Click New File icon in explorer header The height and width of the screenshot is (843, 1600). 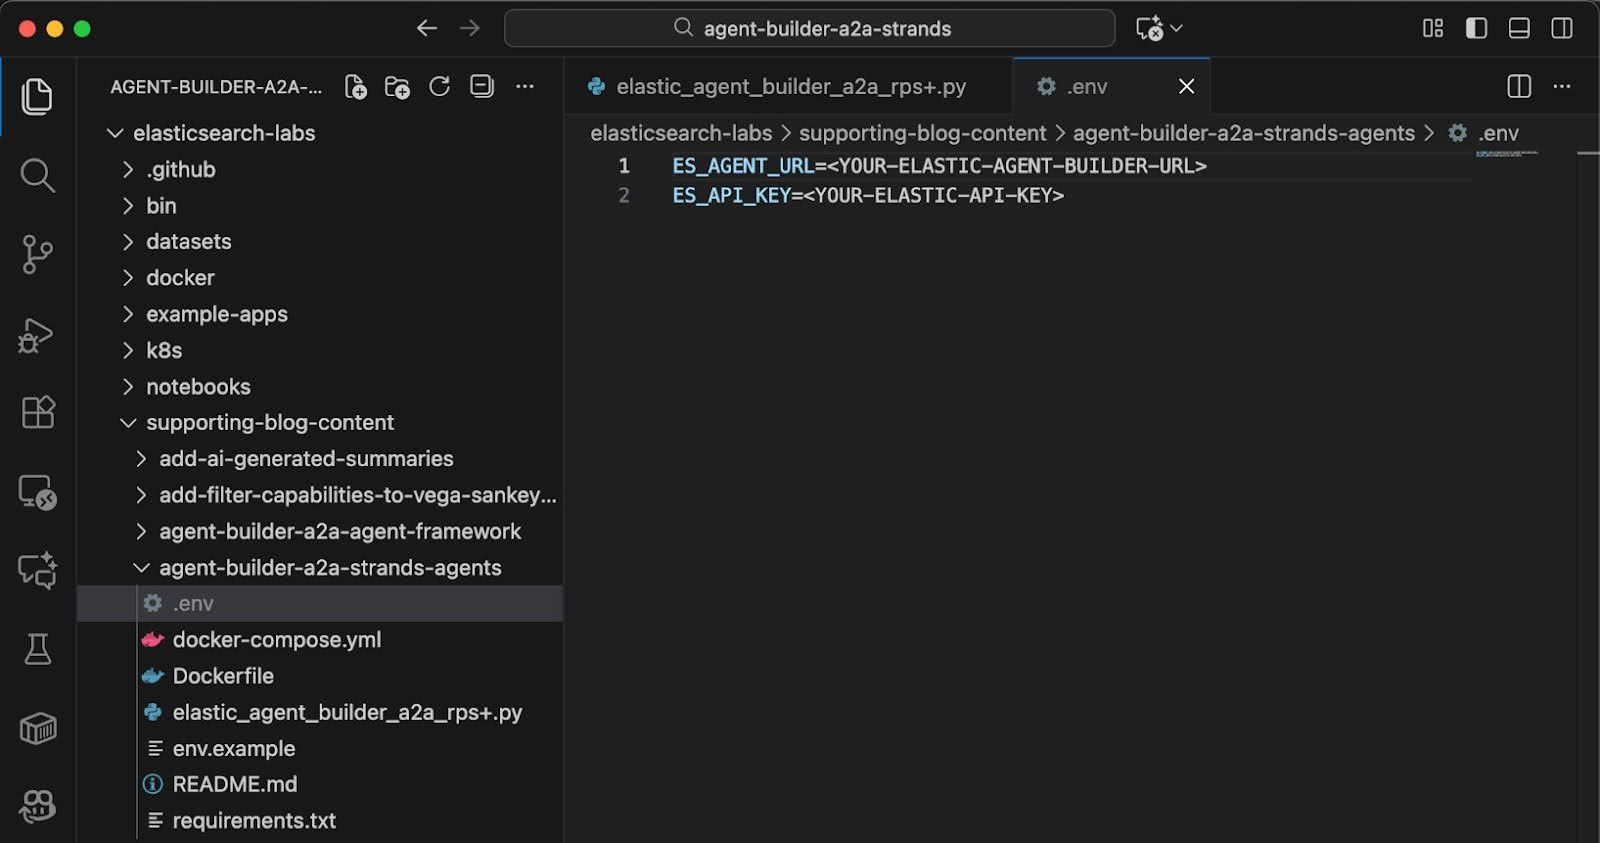click(355, 87)
